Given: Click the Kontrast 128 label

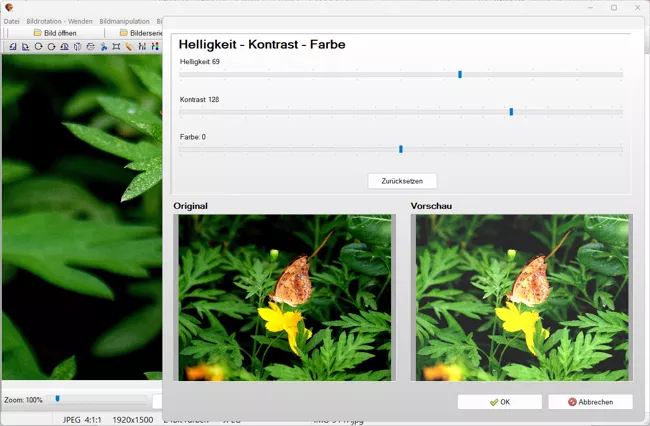Looking at the screenshot, I should [199, 99].
